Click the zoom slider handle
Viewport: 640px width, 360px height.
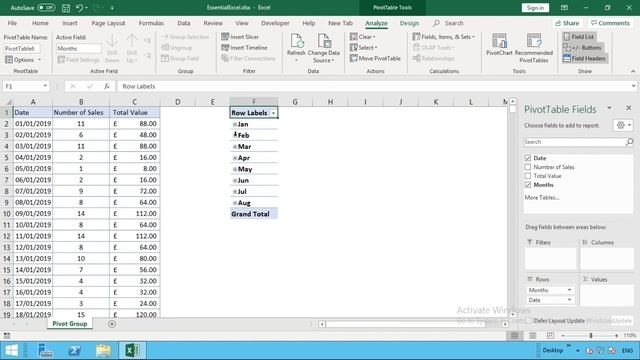click(591, 336)
